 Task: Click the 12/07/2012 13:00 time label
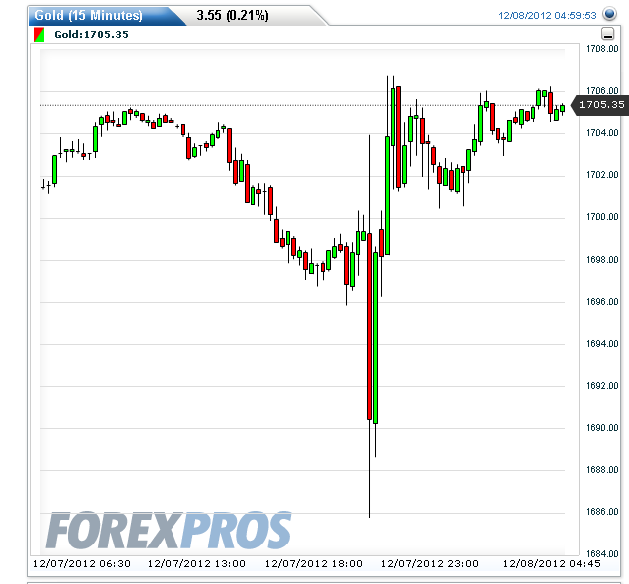[197, 564]
